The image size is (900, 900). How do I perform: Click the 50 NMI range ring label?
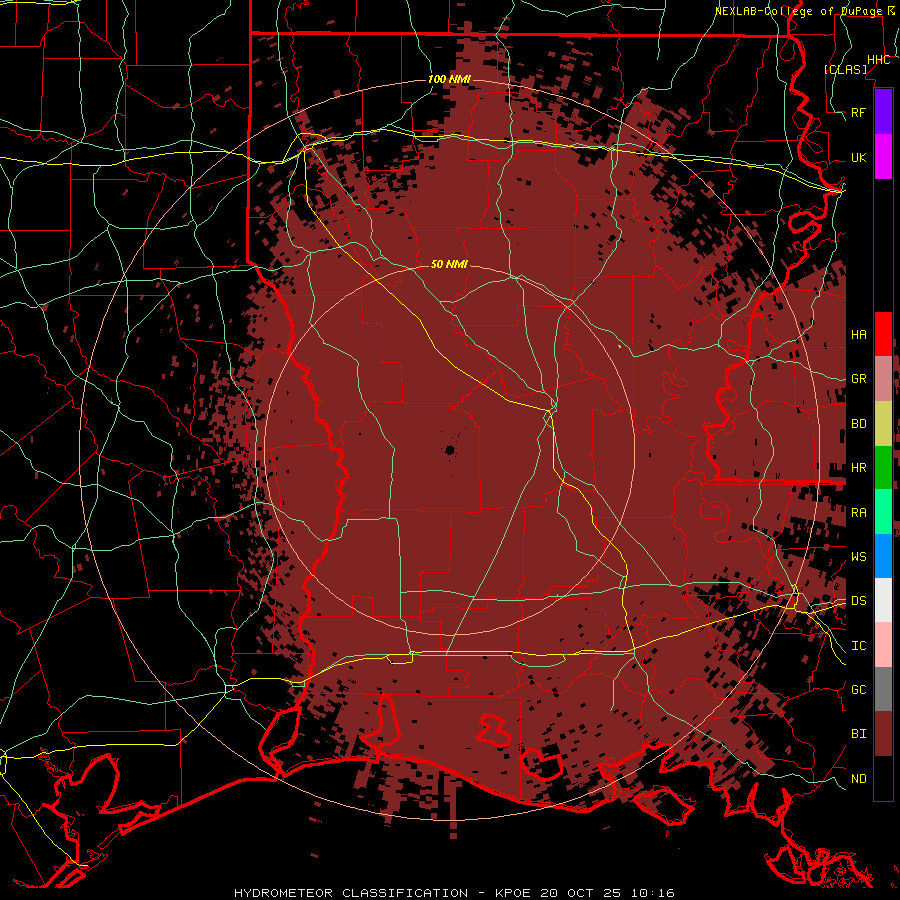click(x=449, y=264)
